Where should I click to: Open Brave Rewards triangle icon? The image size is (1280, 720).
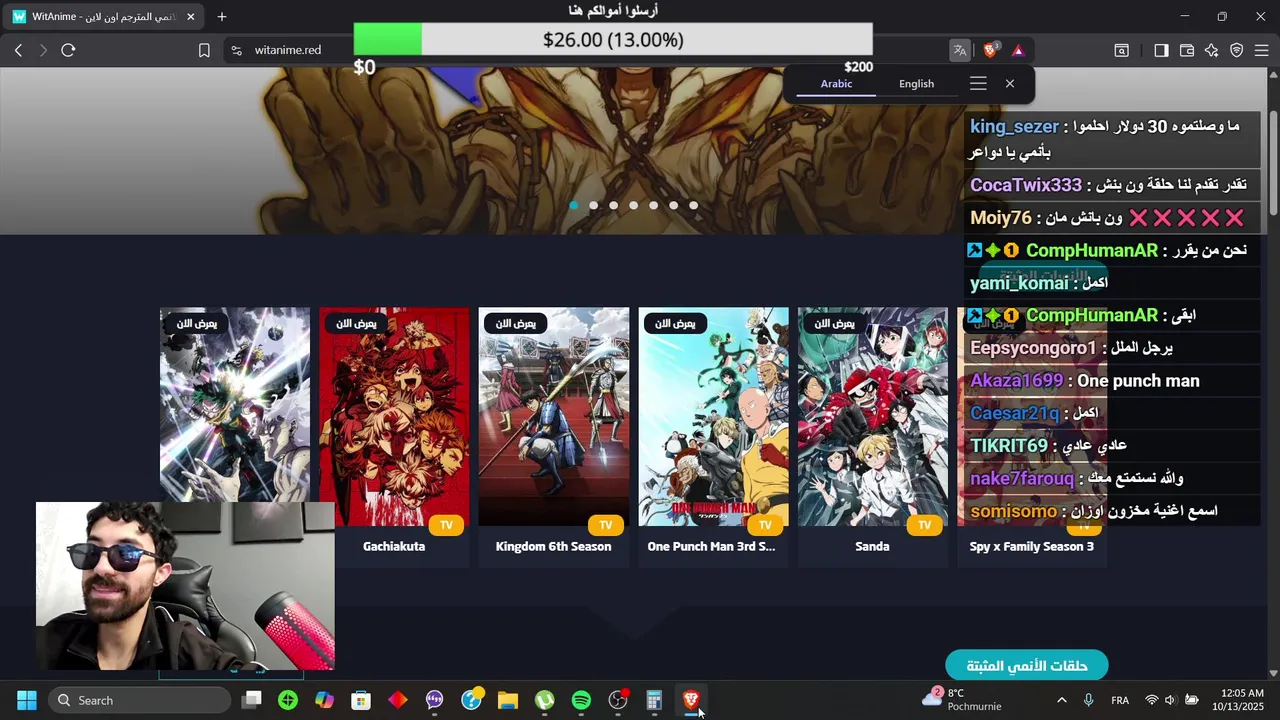pos(1018,50)
